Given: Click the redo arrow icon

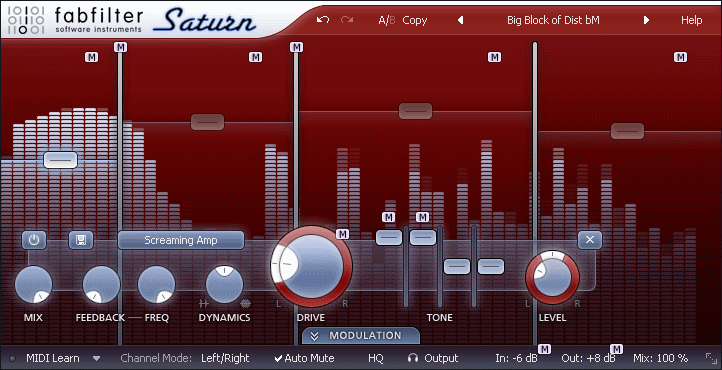Looking at the screenshot, I should tap(347, 20).
